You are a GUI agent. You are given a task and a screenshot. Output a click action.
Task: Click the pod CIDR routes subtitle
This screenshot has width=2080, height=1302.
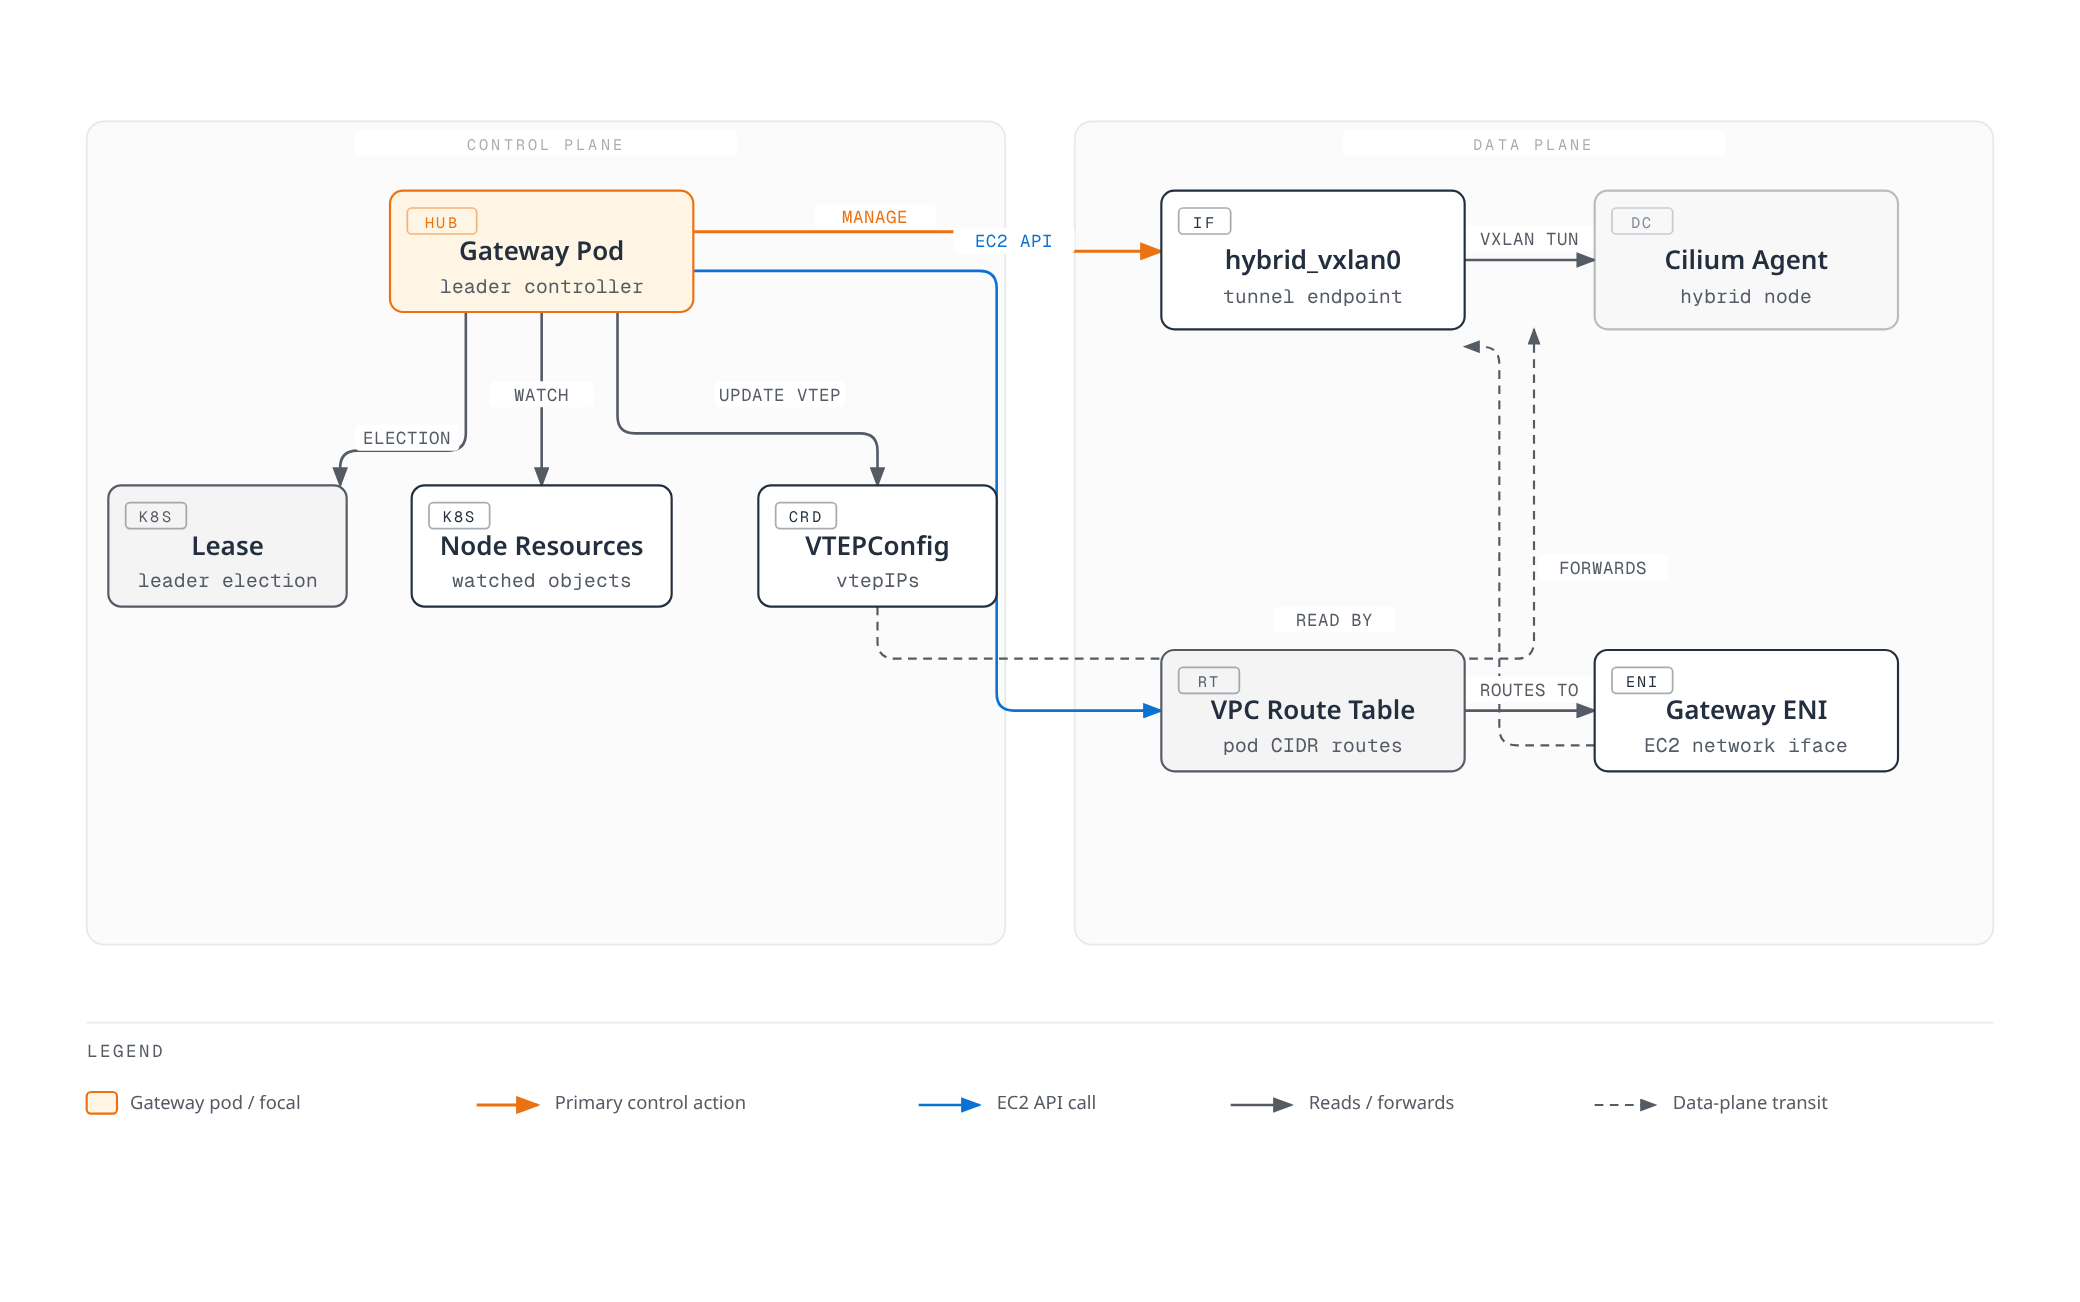(x=1313, y=746)
